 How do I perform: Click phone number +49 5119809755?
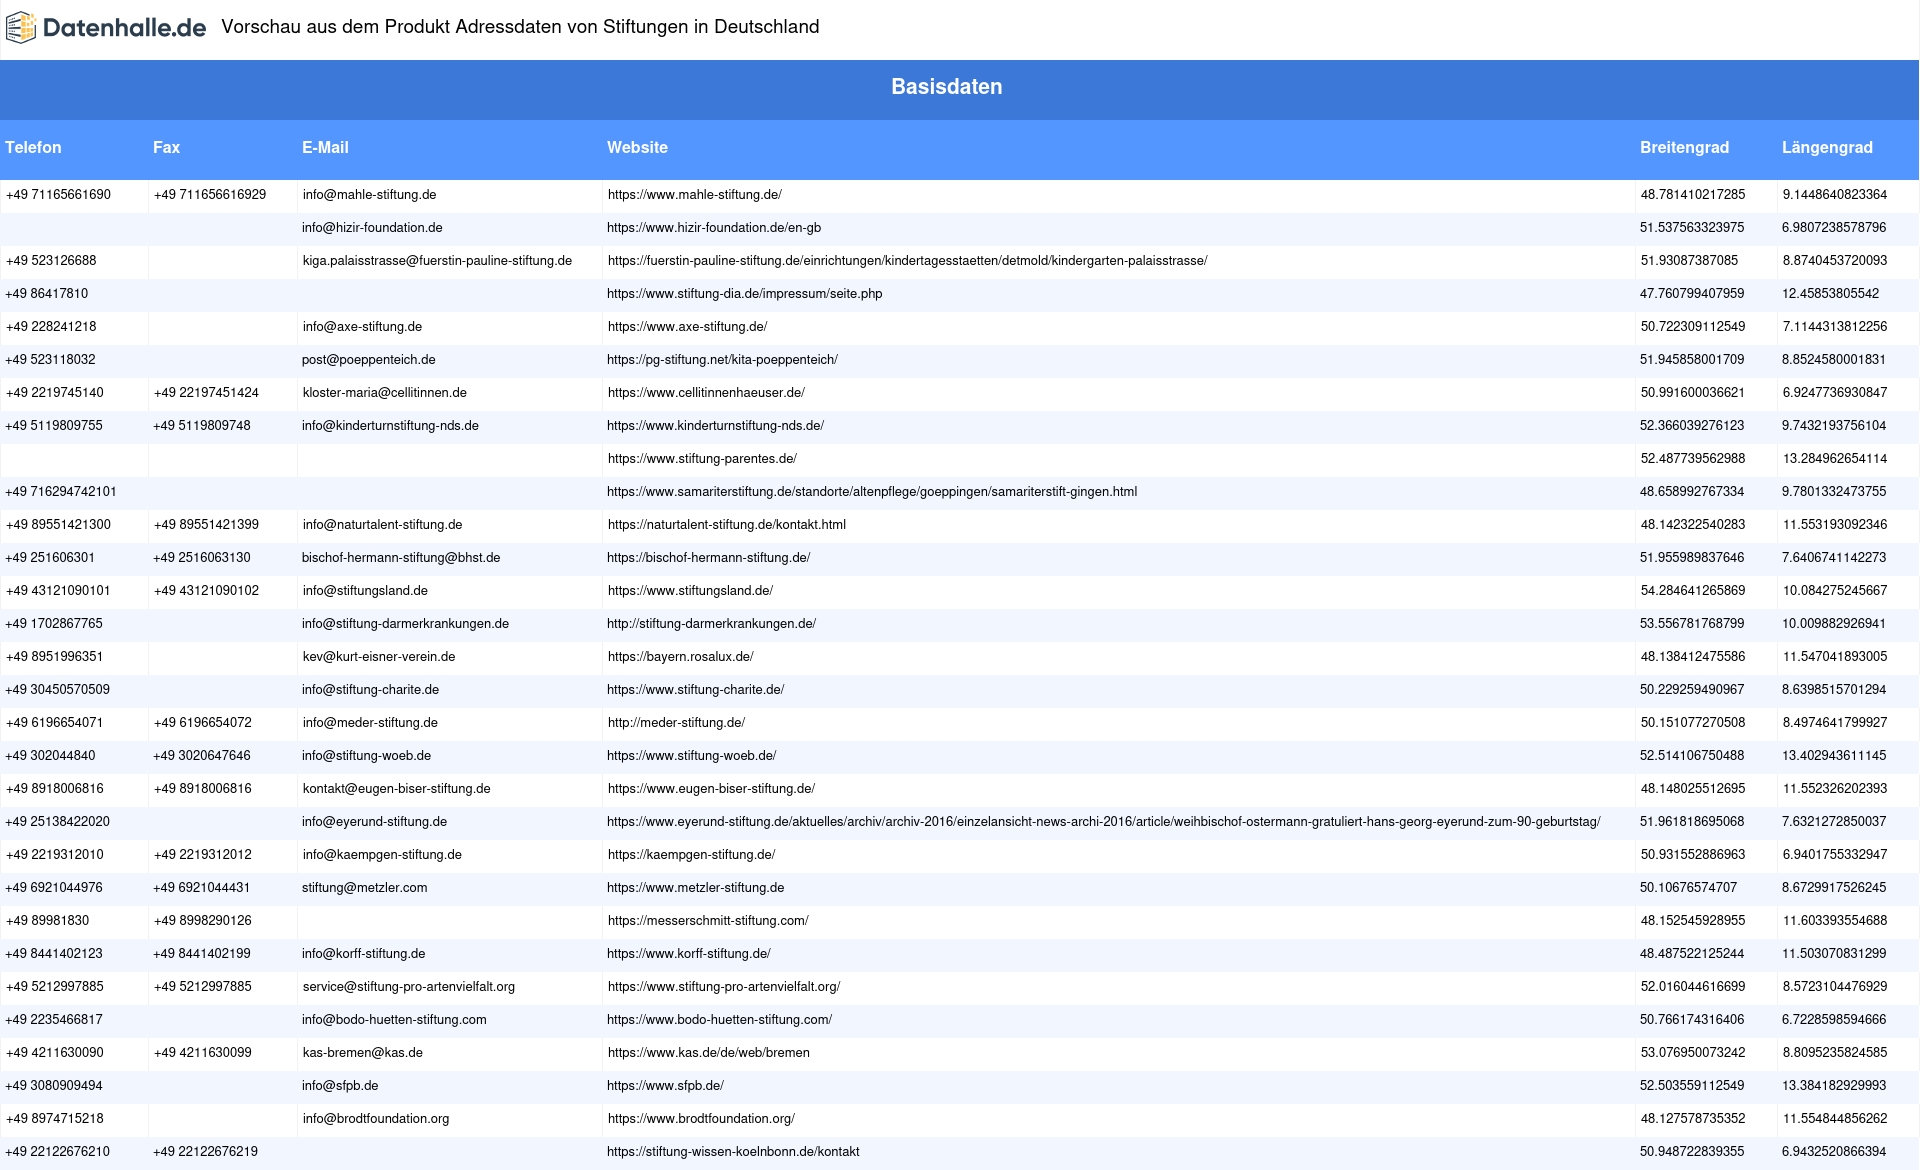coord(54,426)
